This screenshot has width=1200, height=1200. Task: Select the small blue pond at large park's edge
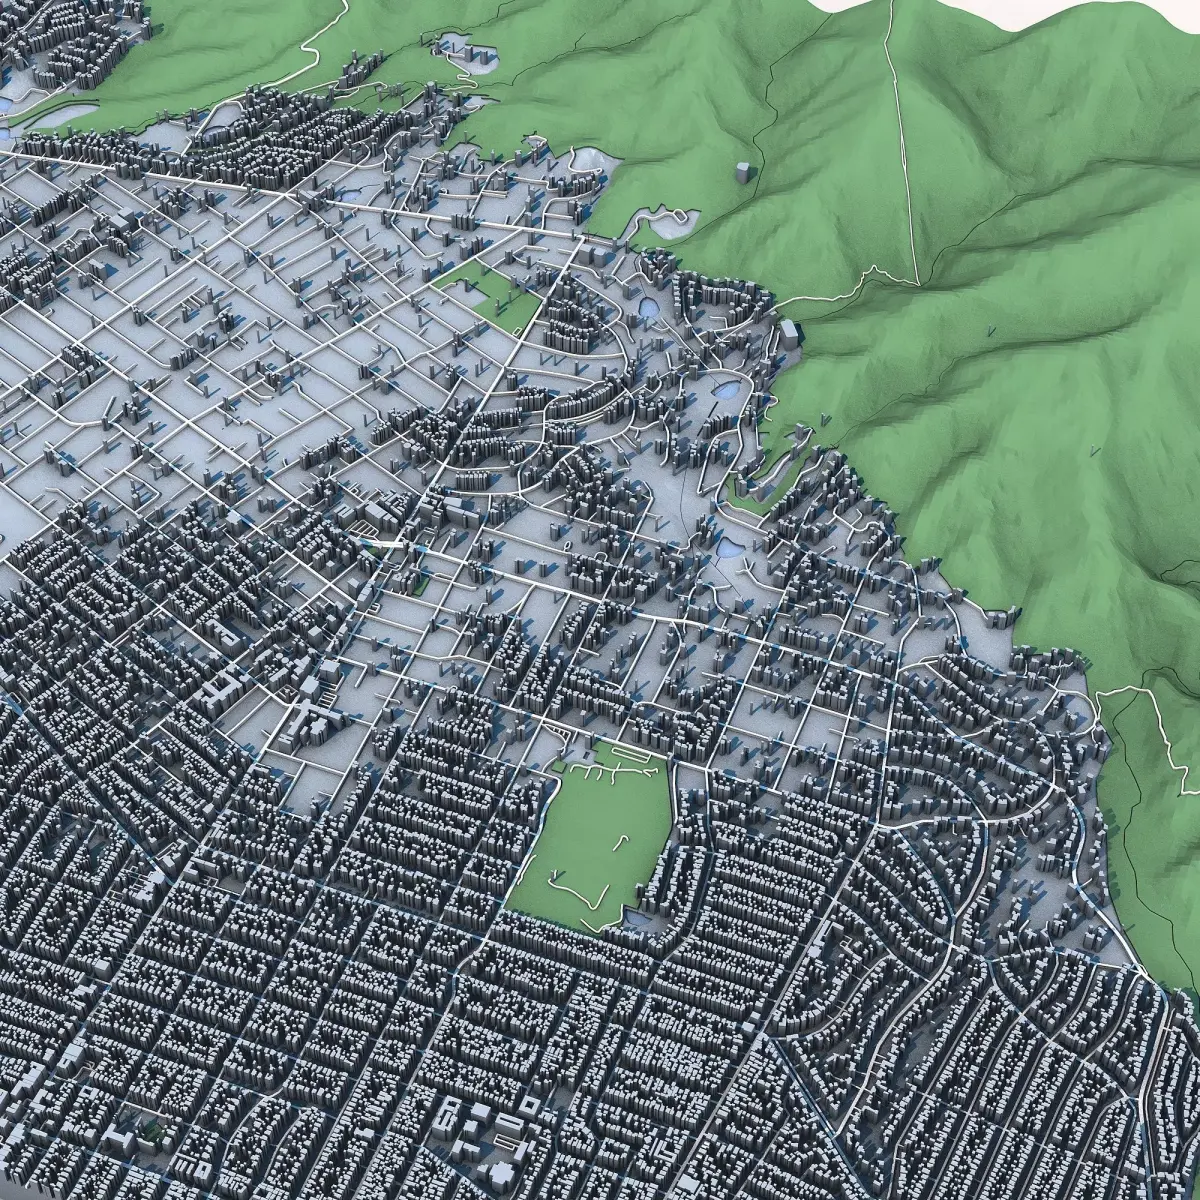coord(638,916)
